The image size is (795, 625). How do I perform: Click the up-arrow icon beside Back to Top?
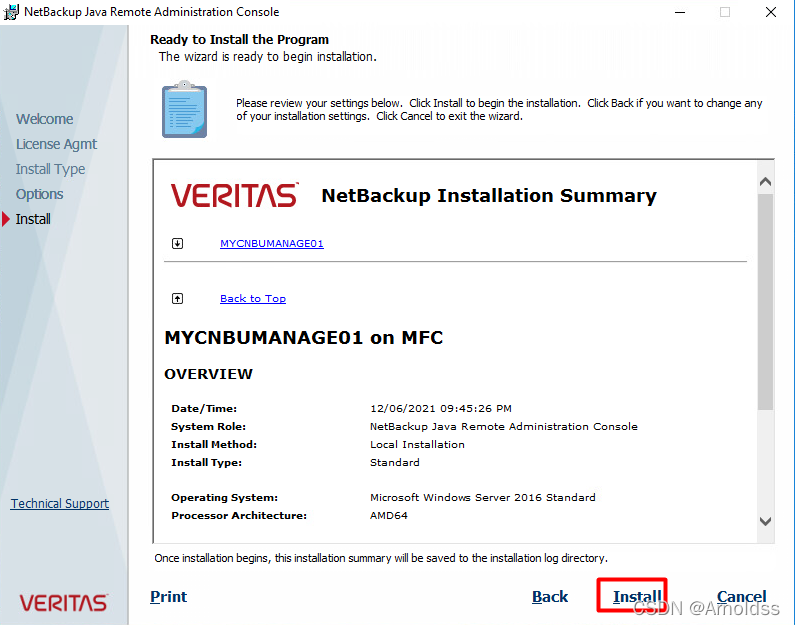coord(177,299)
